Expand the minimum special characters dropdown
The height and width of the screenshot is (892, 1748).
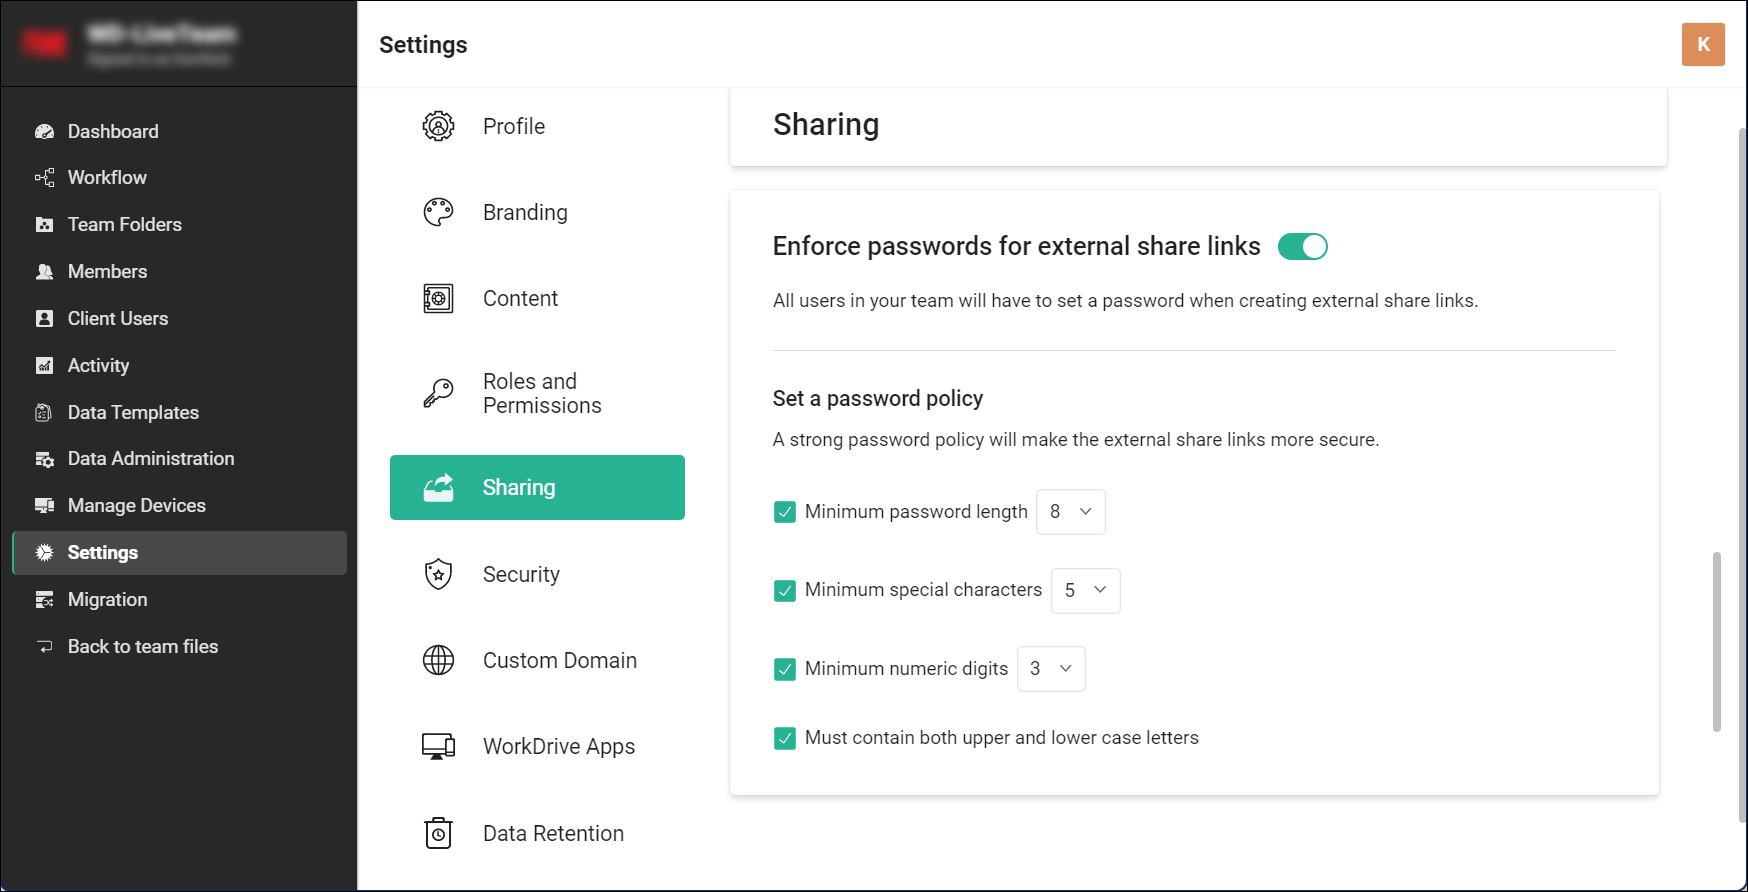[x=1085, y=590]
